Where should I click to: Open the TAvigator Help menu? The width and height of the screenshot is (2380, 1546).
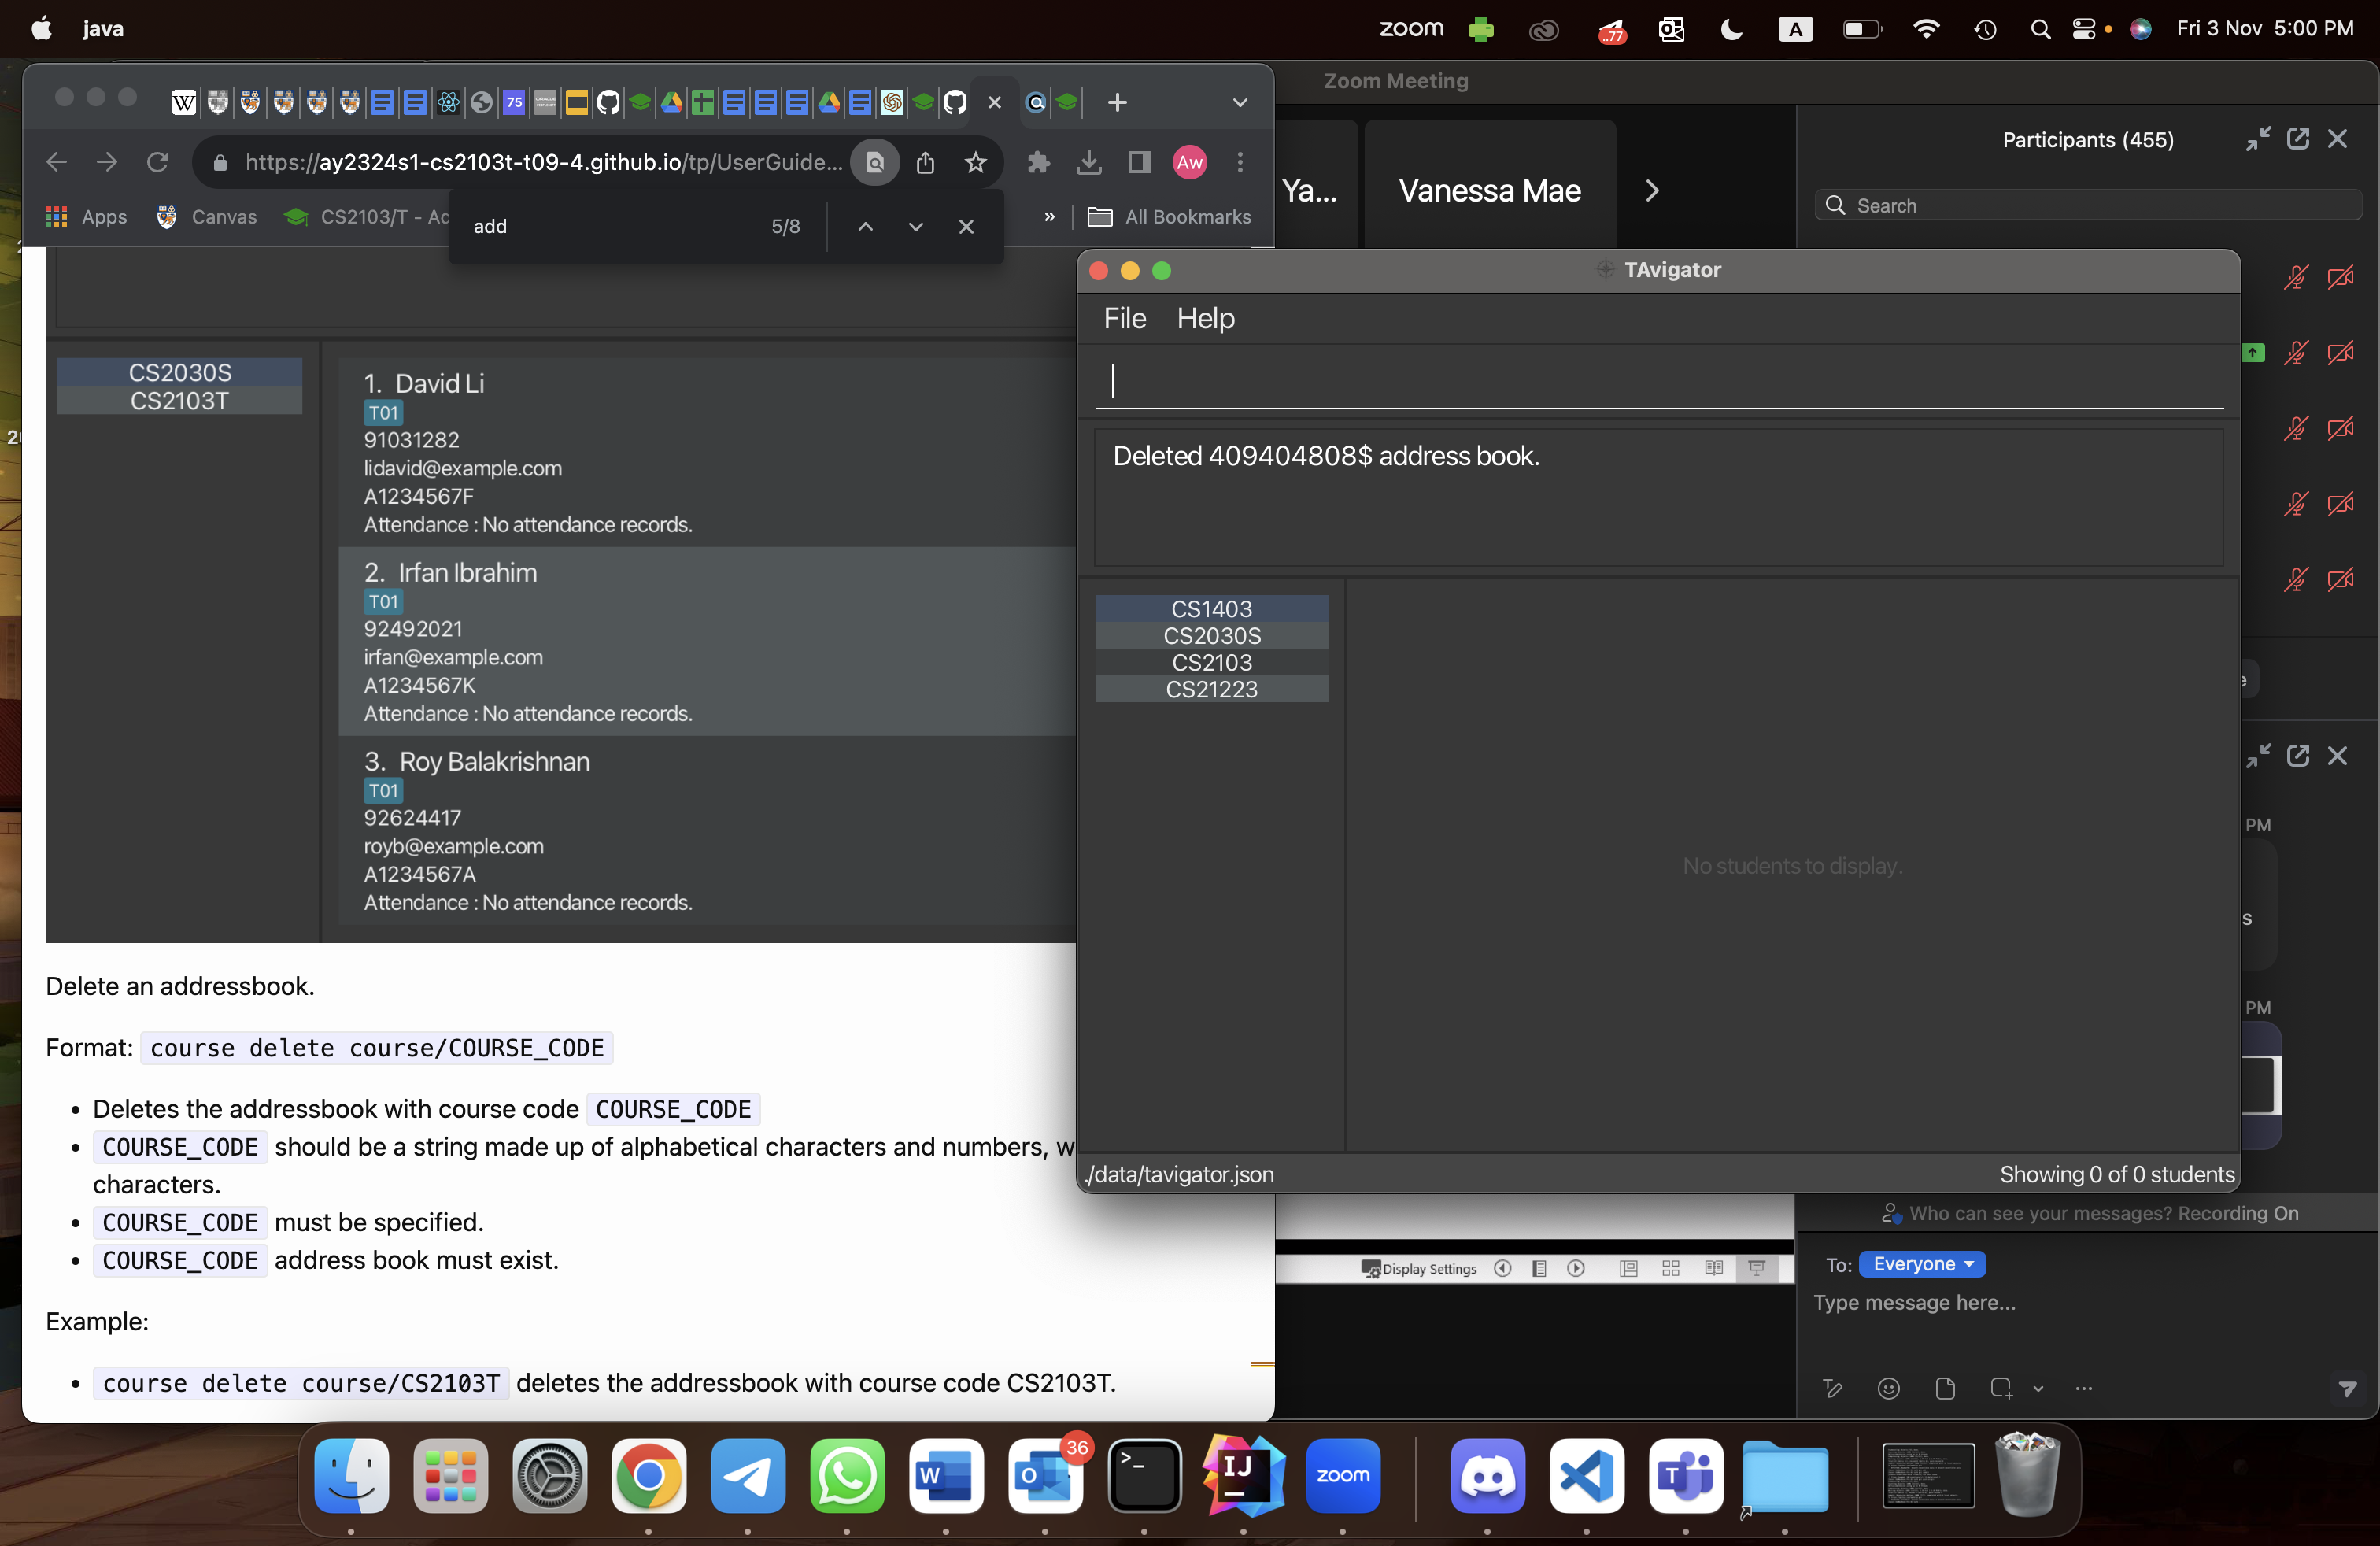[1205, 318]
